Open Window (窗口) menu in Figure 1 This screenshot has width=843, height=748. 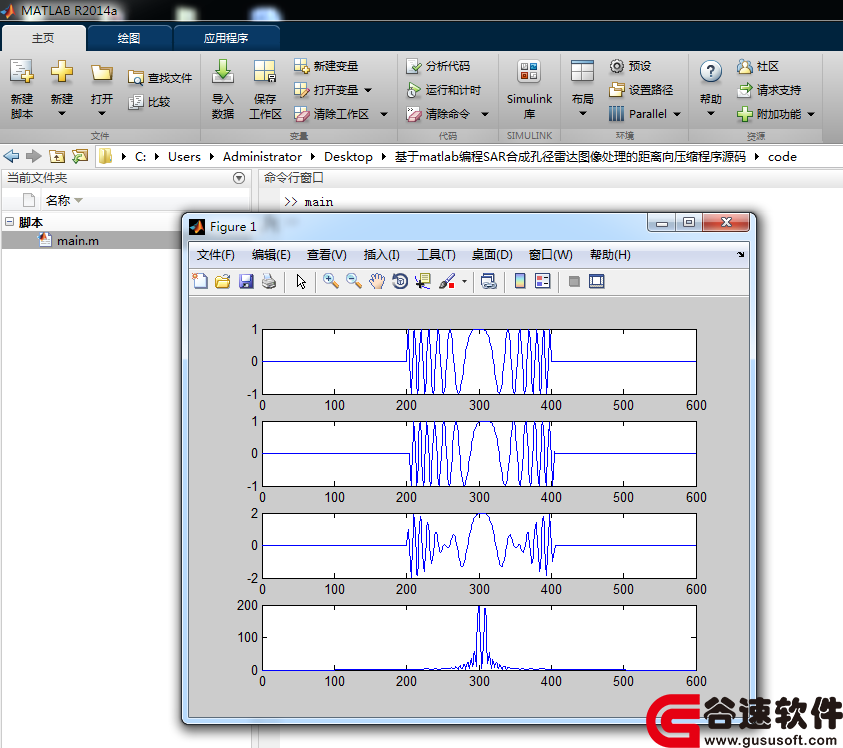point(551,255)
